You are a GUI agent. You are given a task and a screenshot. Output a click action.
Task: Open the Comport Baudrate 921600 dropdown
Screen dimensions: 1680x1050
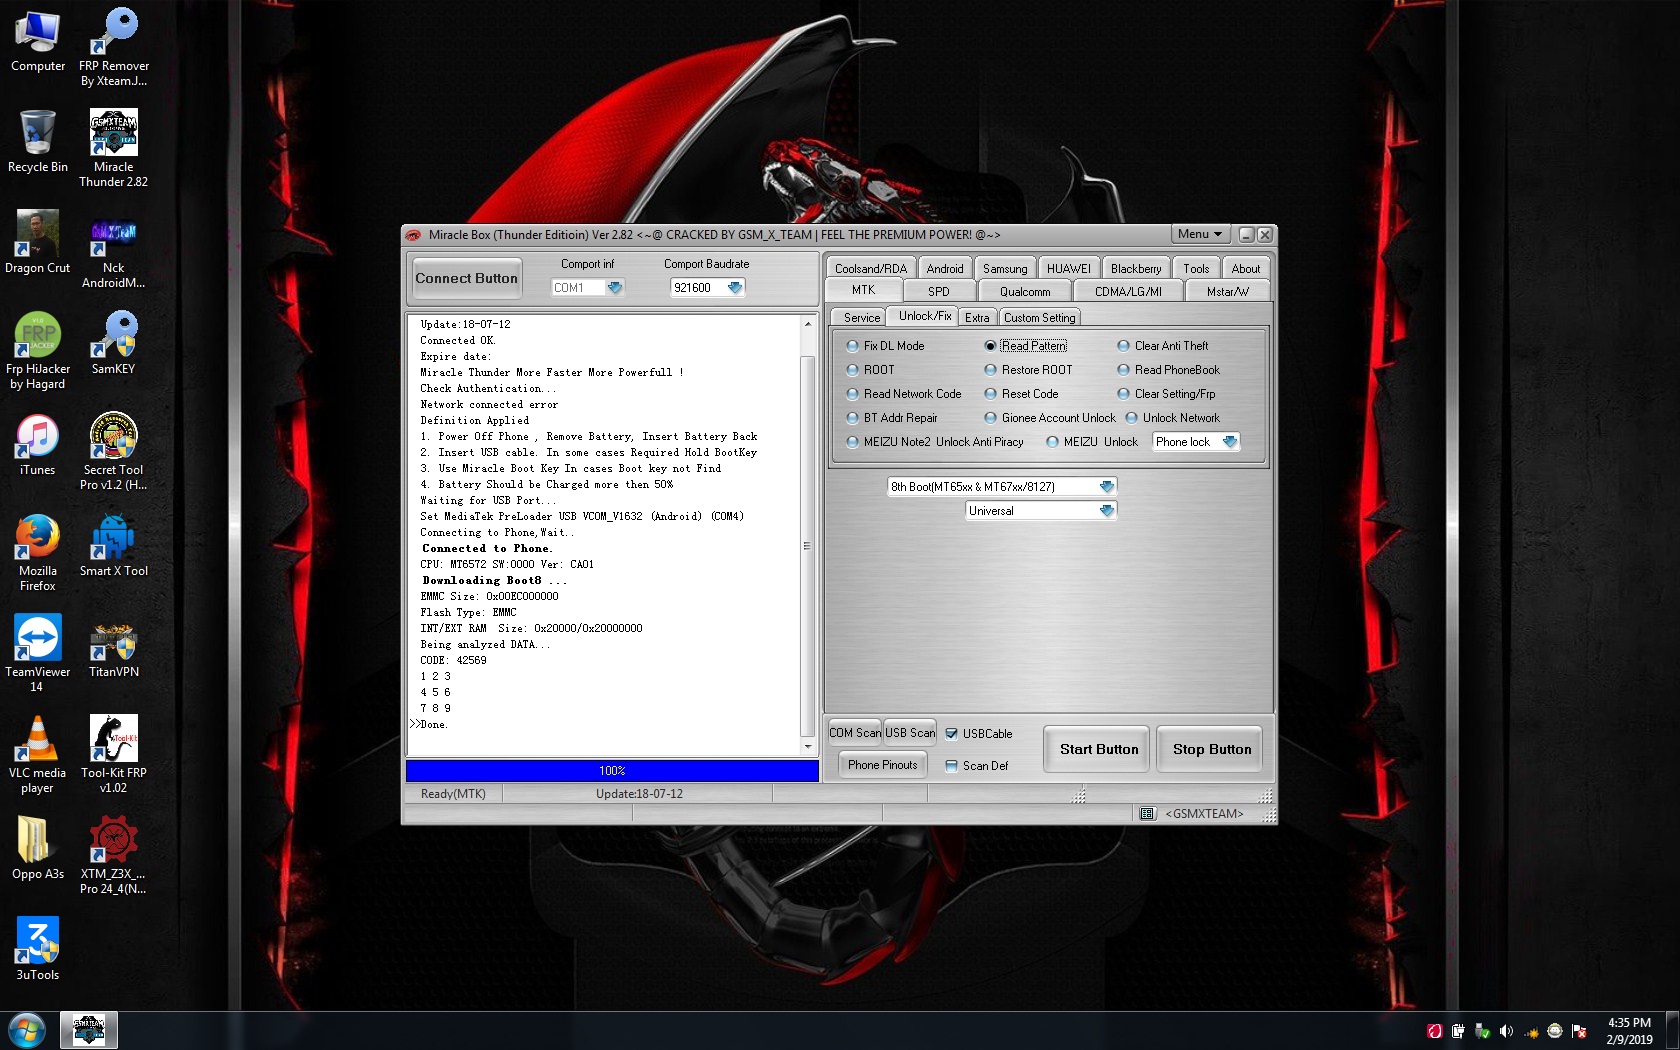tap(735, 288)
